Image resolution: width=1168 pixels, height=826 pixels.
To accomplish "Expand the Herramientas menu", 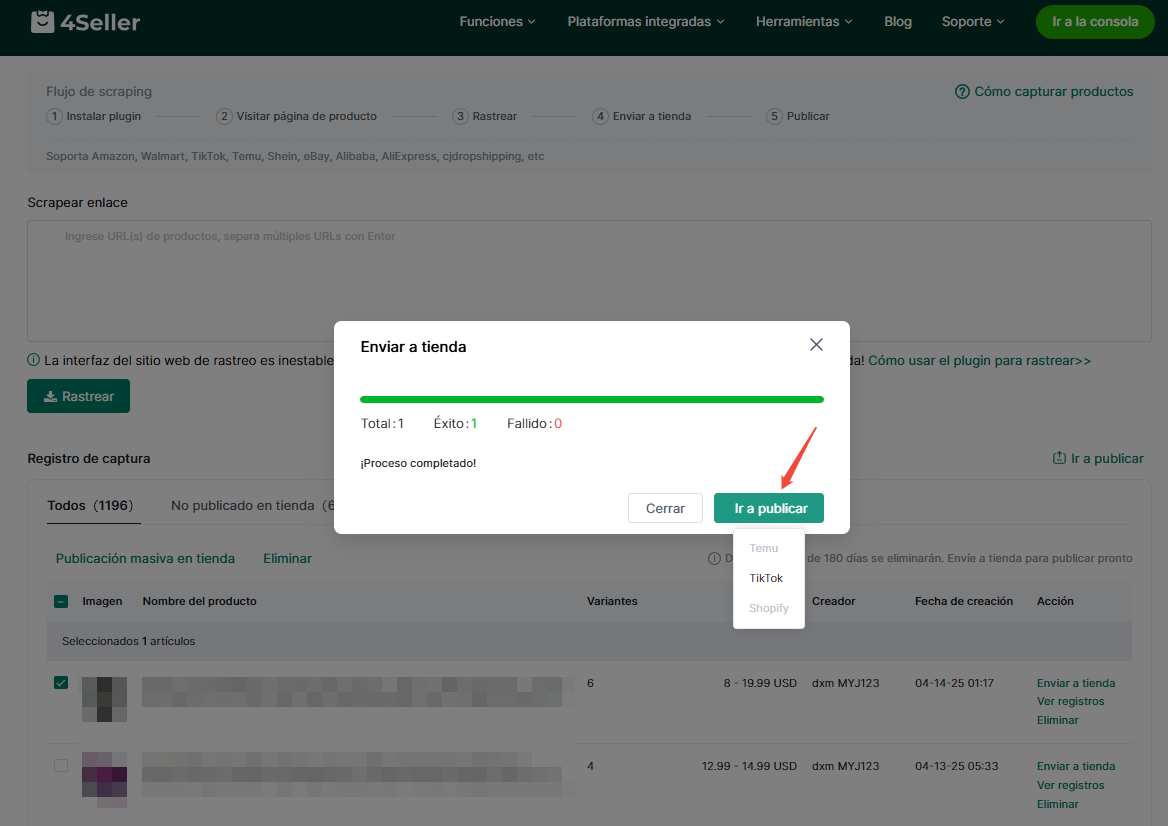I will [x=804, y=21].
